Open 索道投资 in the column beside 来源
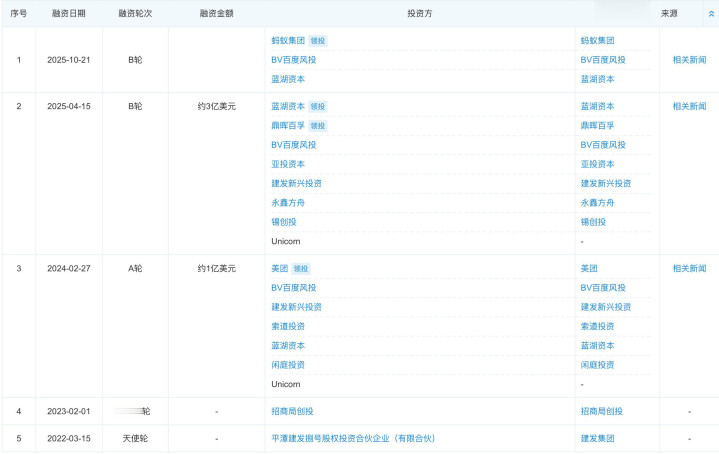The image size is (719, 454). 597,326
